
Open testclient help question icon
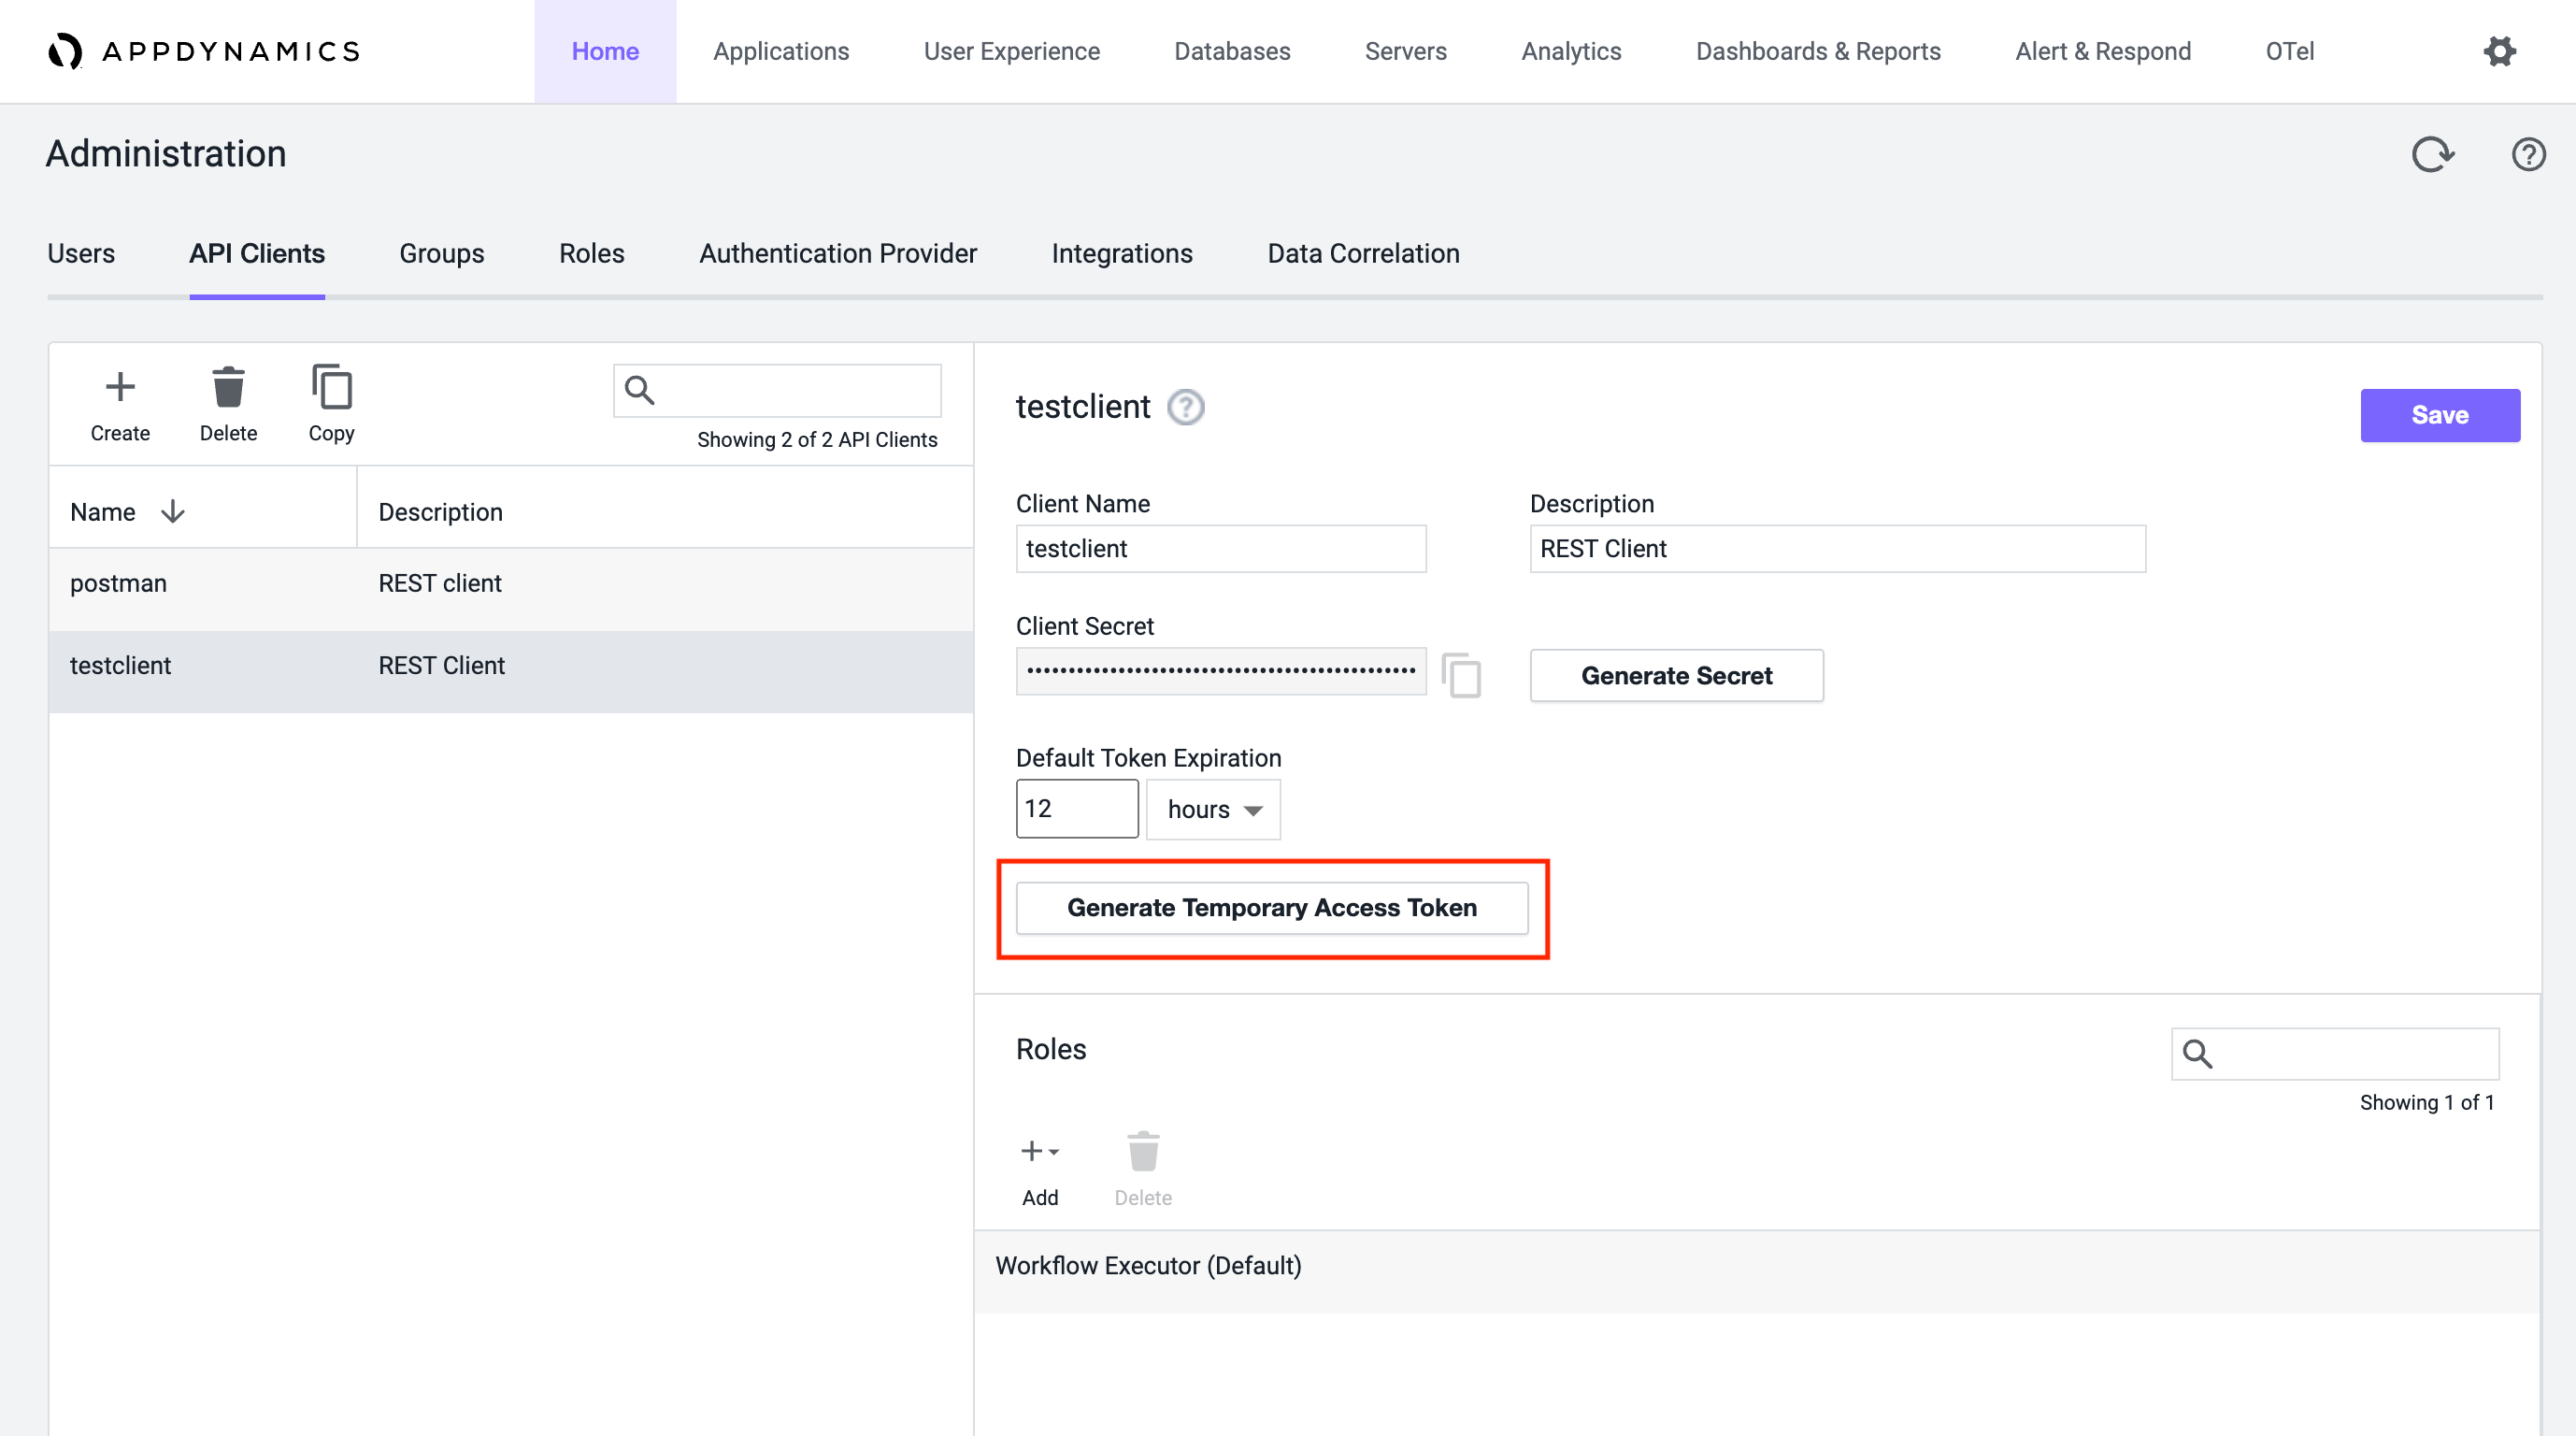(x=1186, y=407)
